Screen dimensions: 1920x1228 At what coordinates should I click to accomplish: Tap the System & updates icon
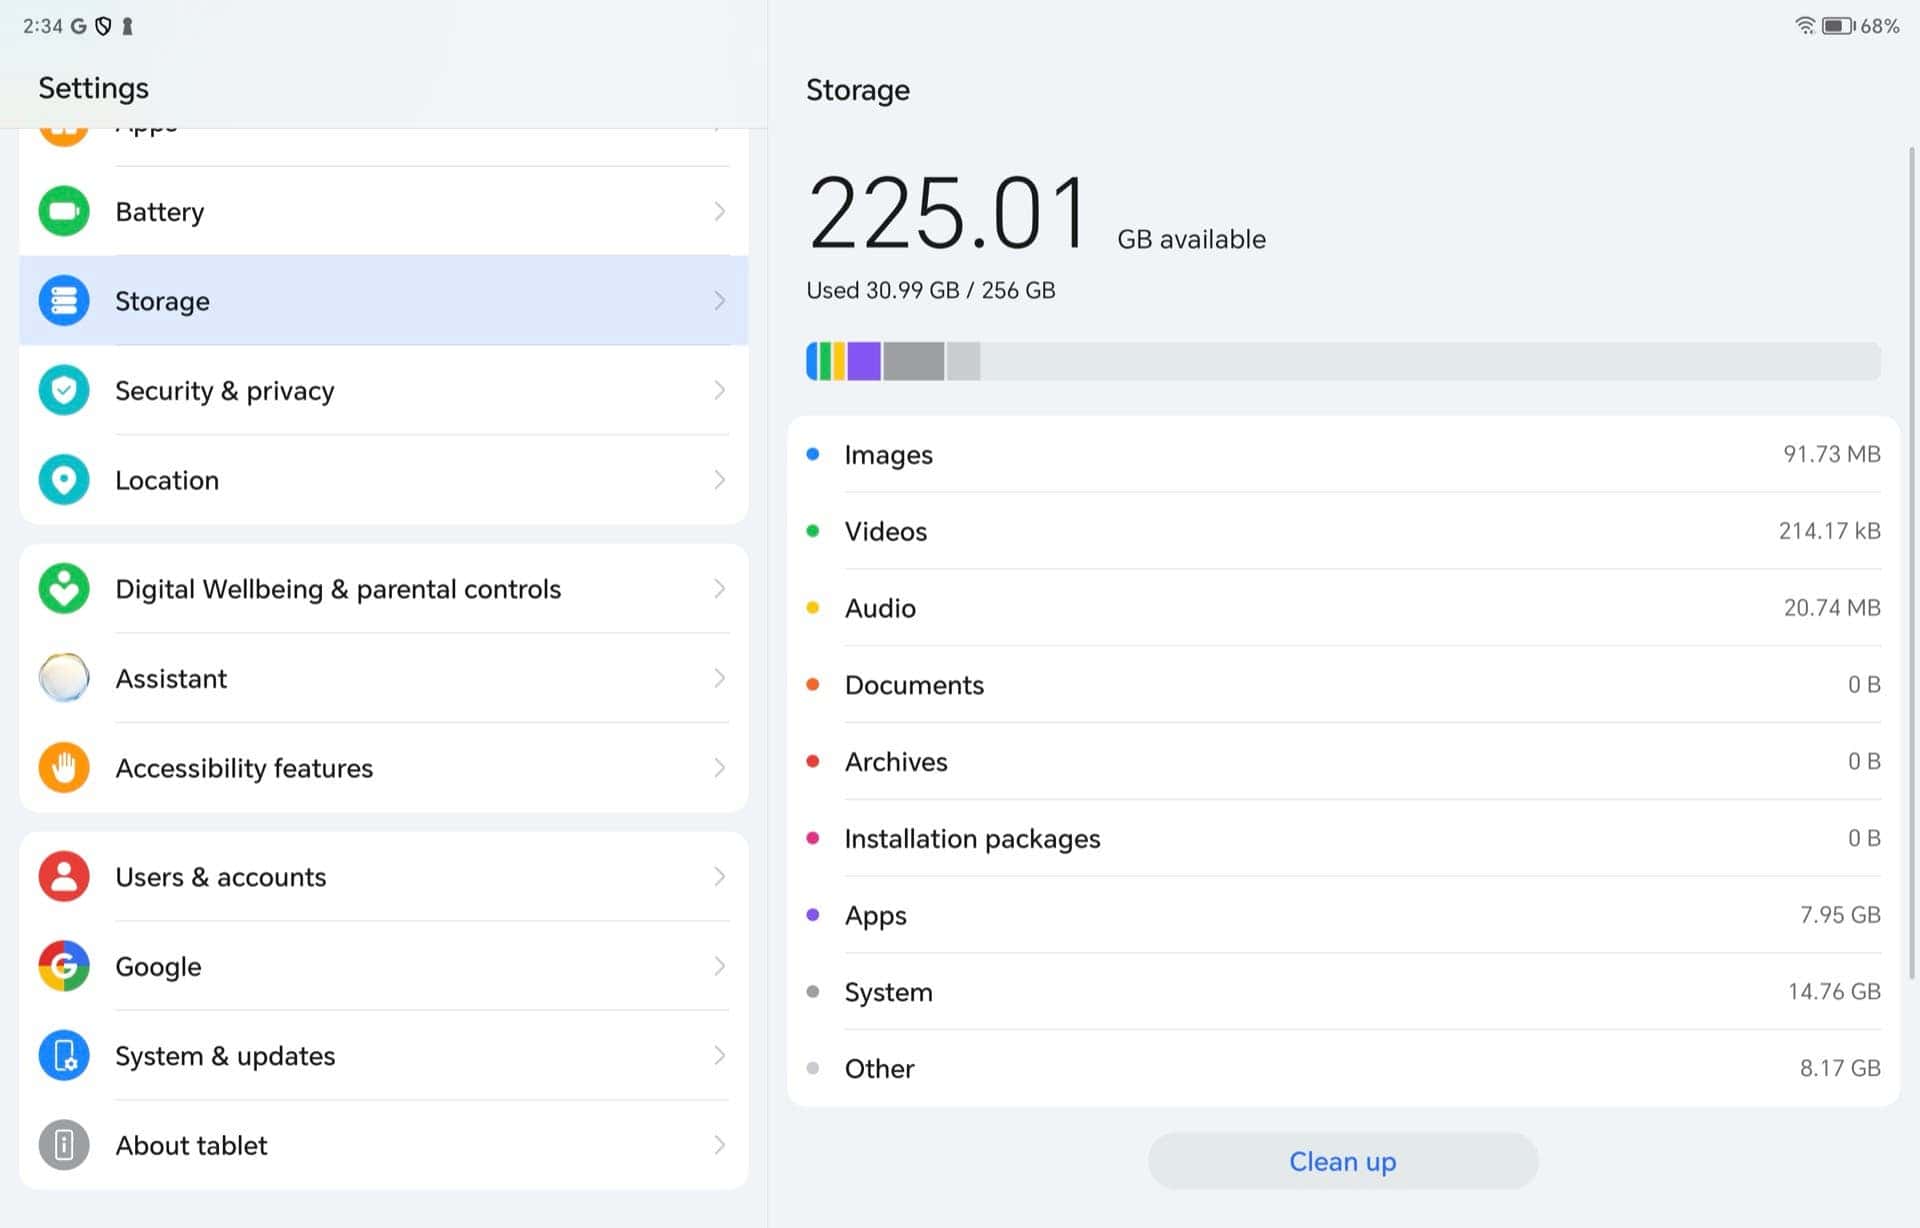coord(64,1056)
